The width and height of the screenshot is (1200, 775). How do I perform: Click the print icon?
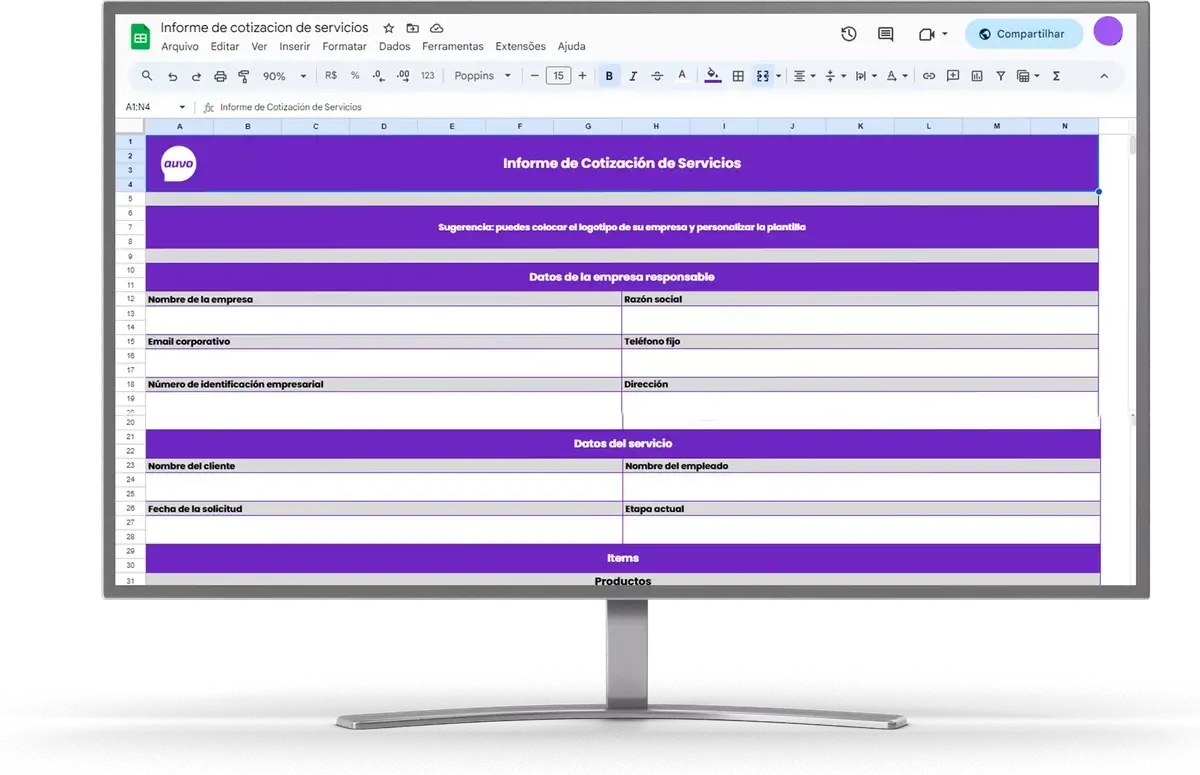pyautogui.click(x=220, y=76)
